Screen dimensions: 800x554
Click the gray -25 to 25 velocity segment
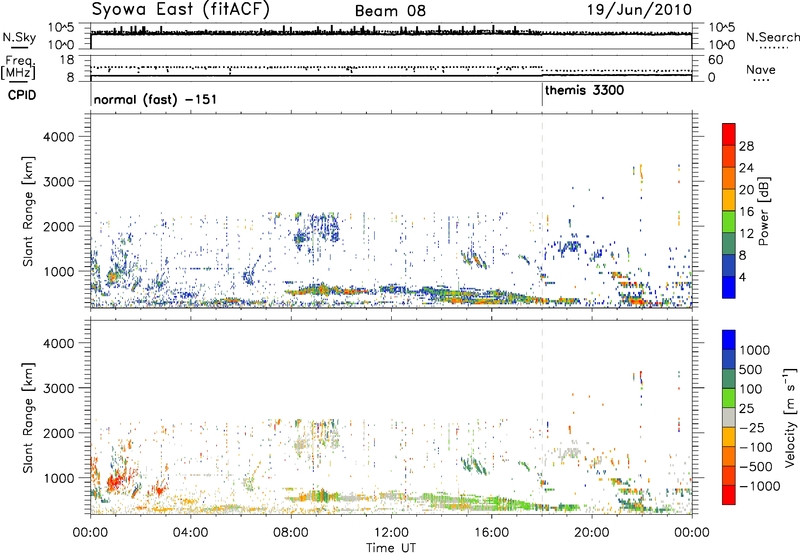[x=729, y=417]
